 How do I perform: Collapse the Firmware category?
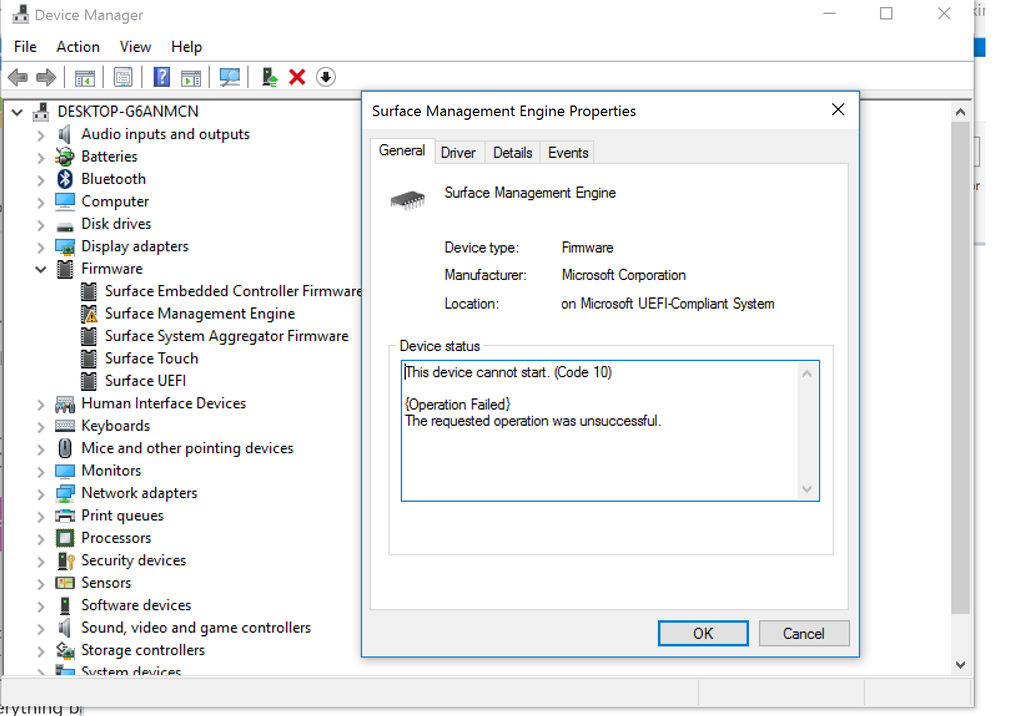(x=40, y=269)
